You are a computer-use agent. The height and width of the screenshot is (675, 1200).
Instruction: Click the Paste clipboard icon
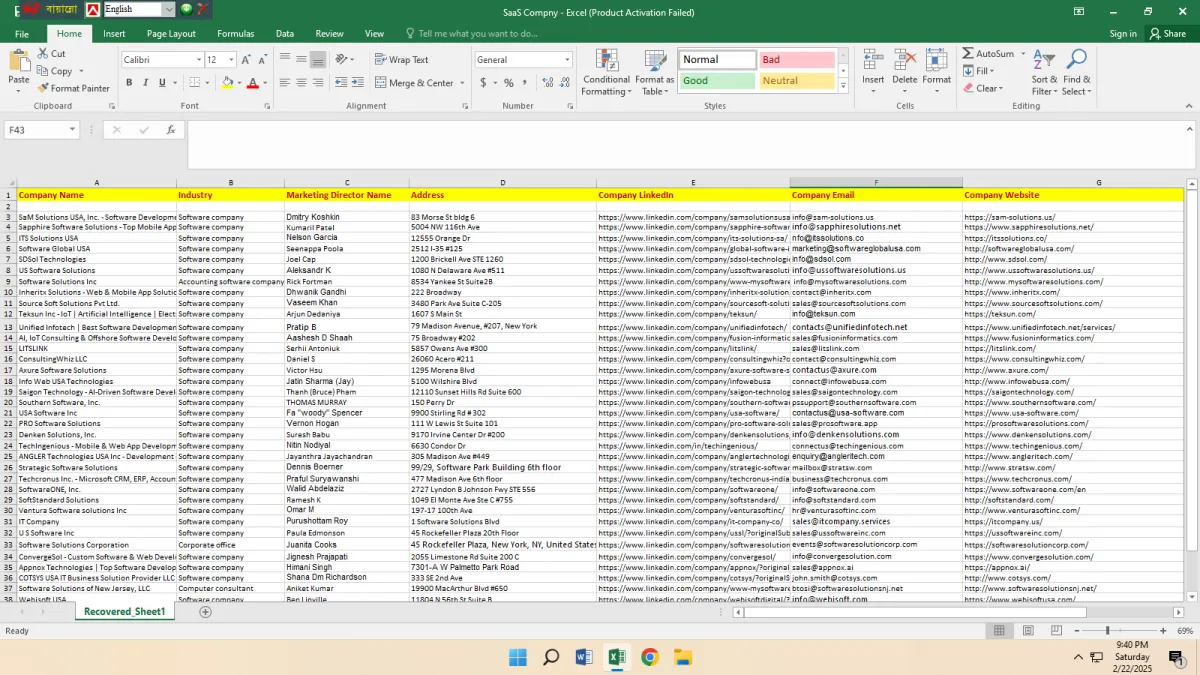[x=19, y=61]
